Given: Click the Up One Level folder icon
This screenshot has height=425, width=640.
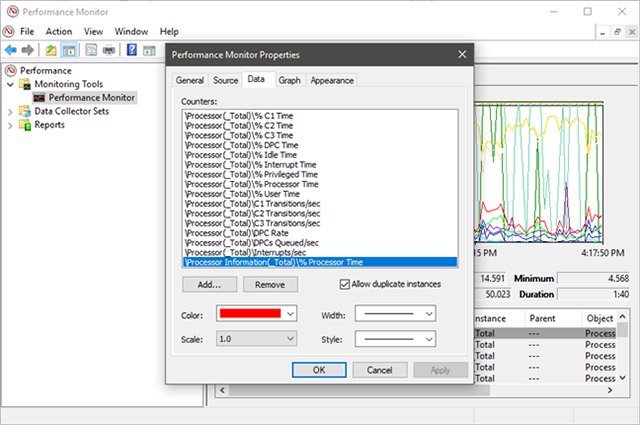Looking at the screenshot, I should [x=52, y=50].
